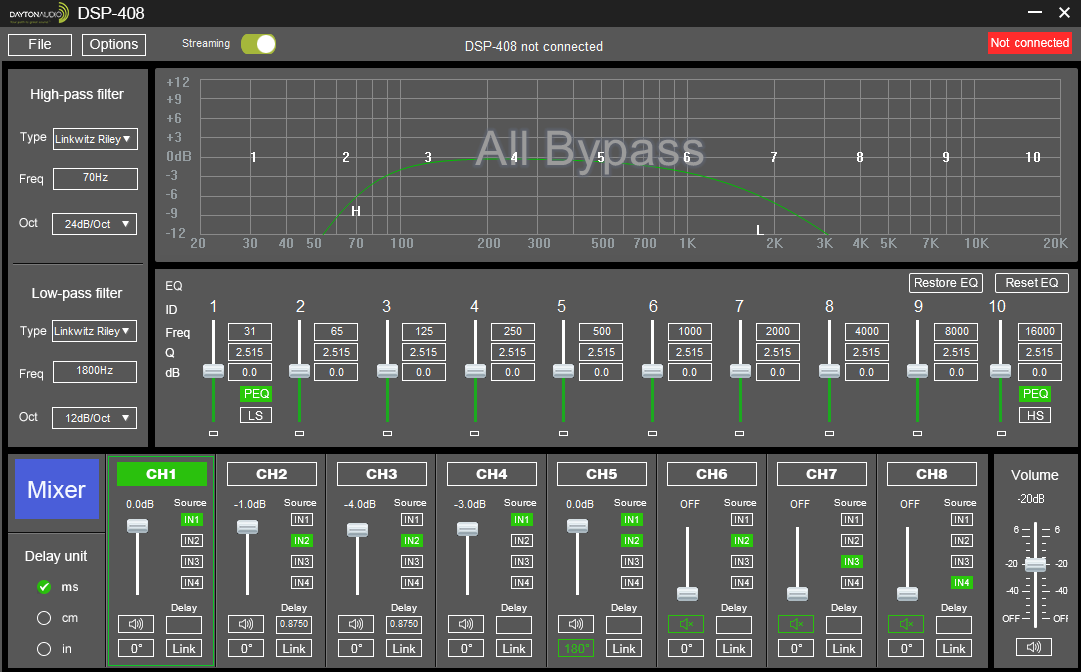
Task: Open the 12dB/Oct low-pass slope dropdown
Action: tap(95, 418)
